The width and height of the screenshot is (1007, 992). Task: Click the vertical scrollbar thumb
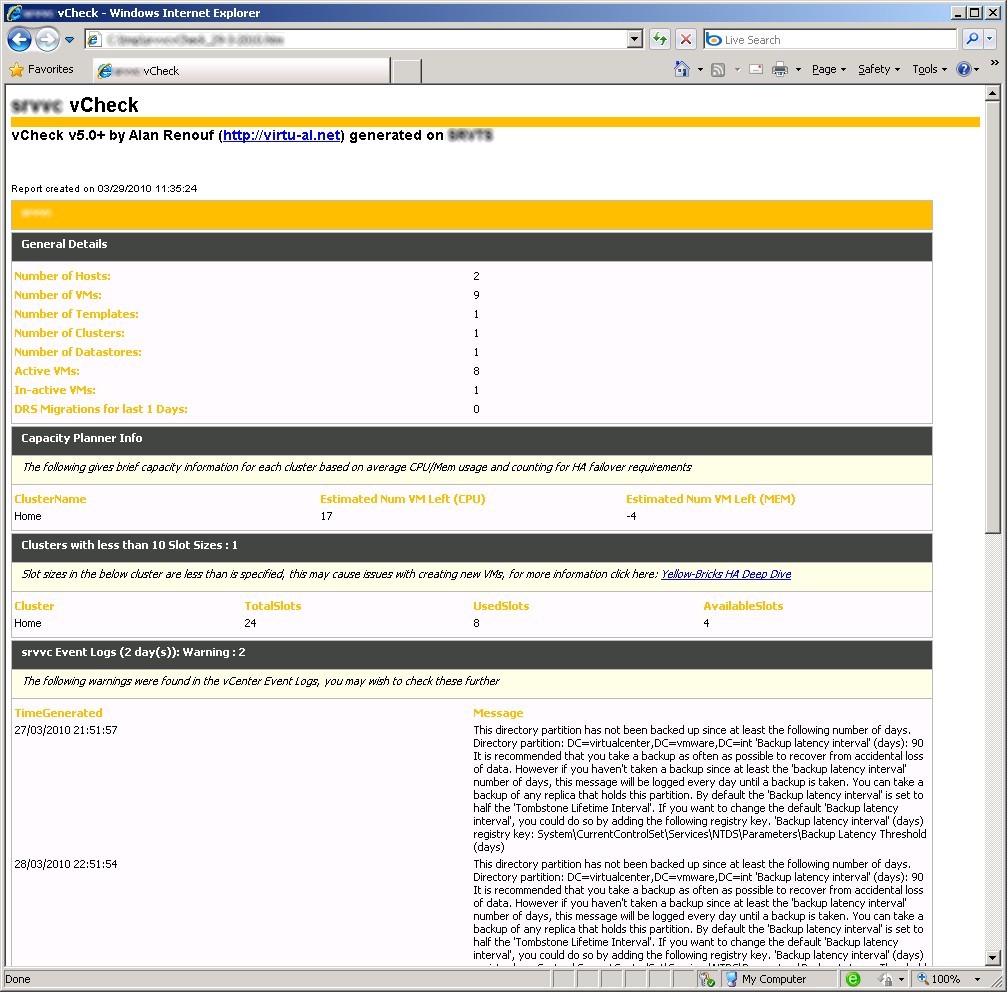(993, 318)
